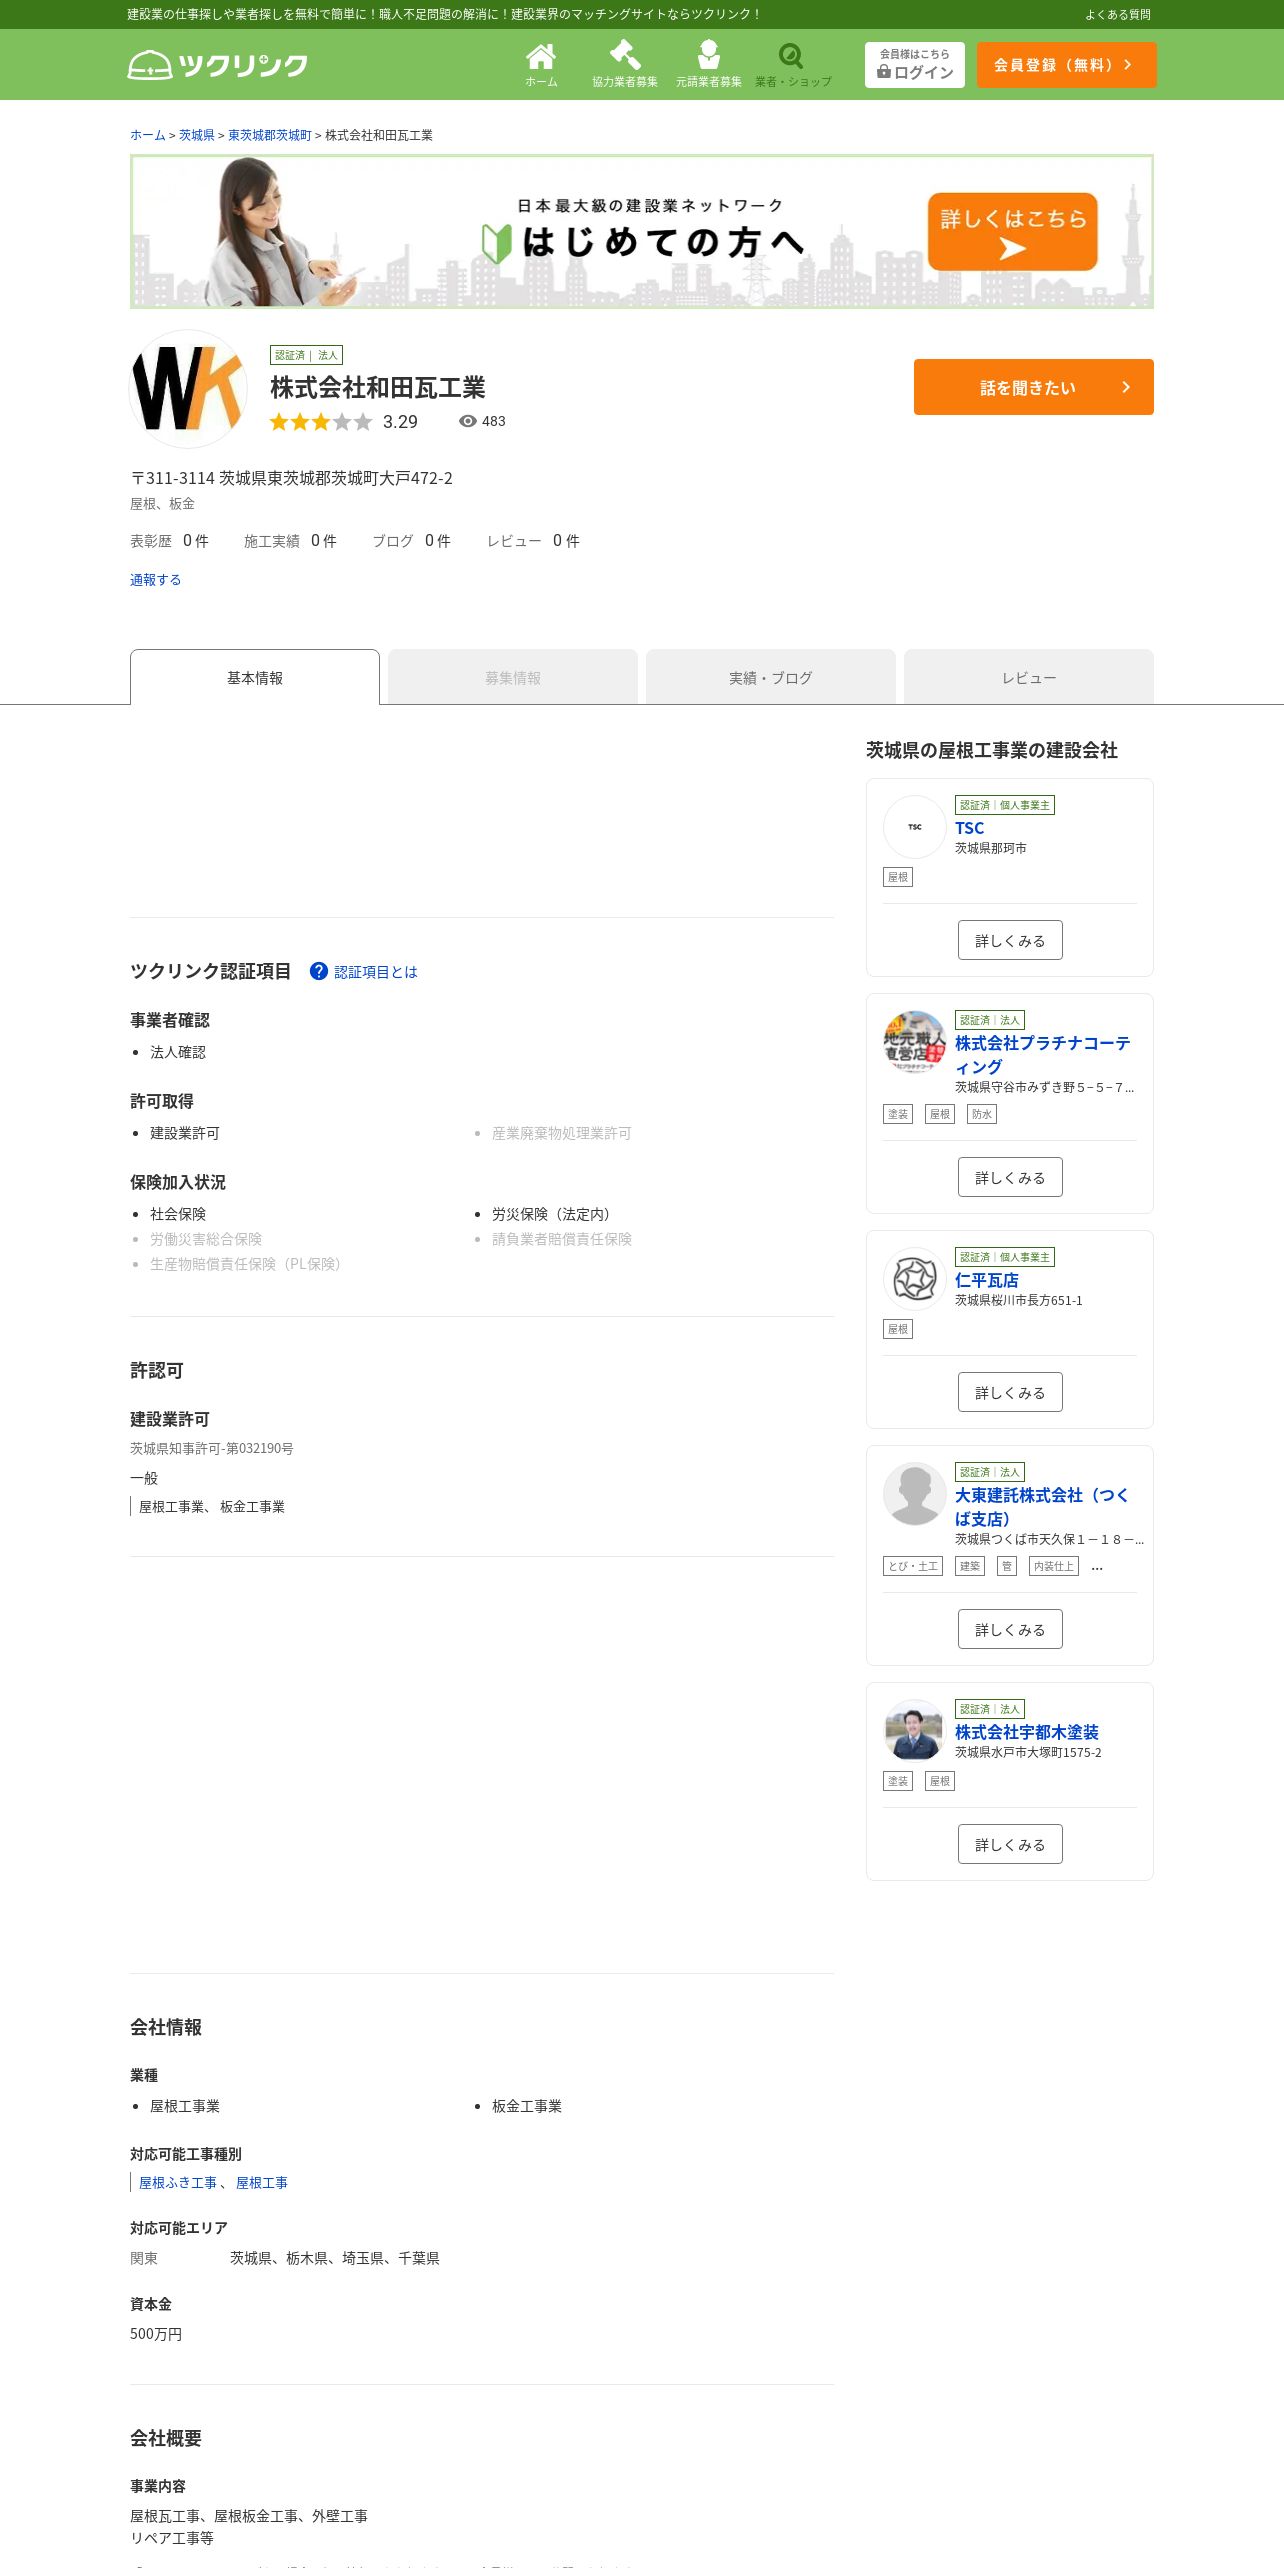Click the question mark help icon
Screen dimensions: 1284x2568
coord(319,971)
